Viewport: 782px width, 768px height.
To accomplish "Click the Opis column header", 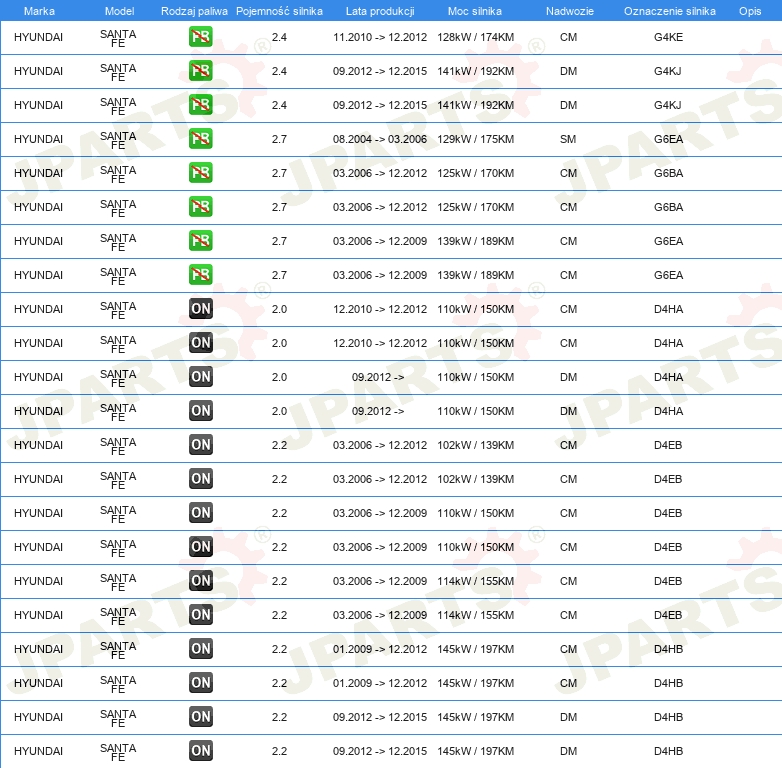I will point(750,11).
